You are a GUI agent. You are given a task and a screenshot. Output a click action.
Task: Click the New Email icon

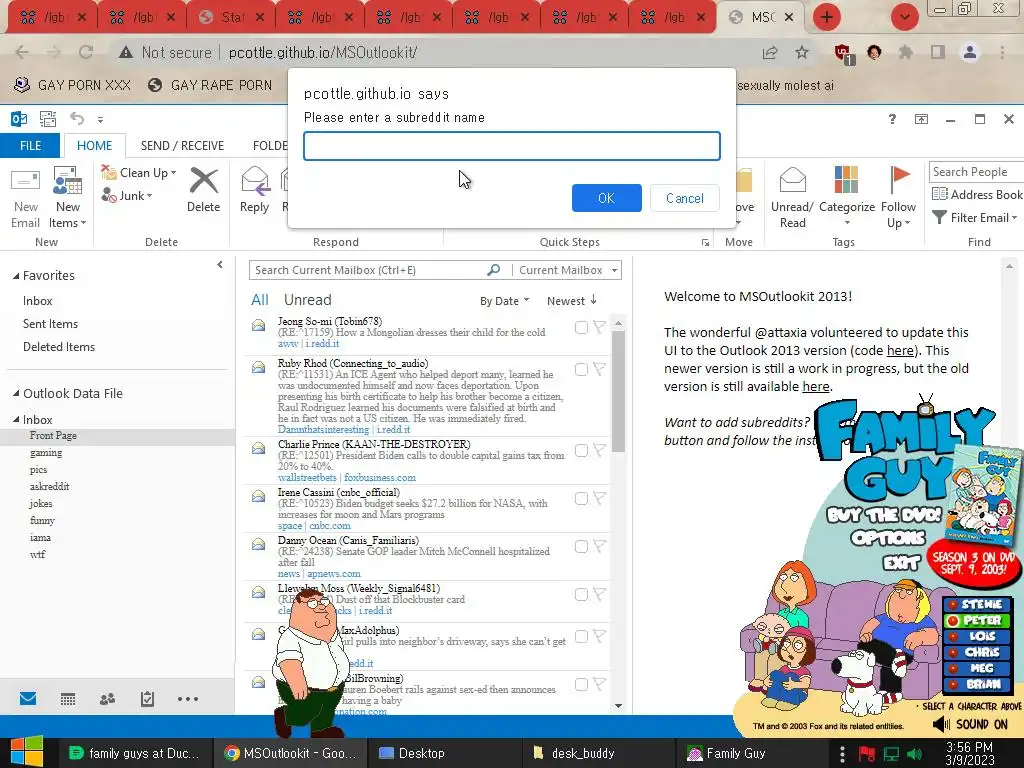pos(25,180)
